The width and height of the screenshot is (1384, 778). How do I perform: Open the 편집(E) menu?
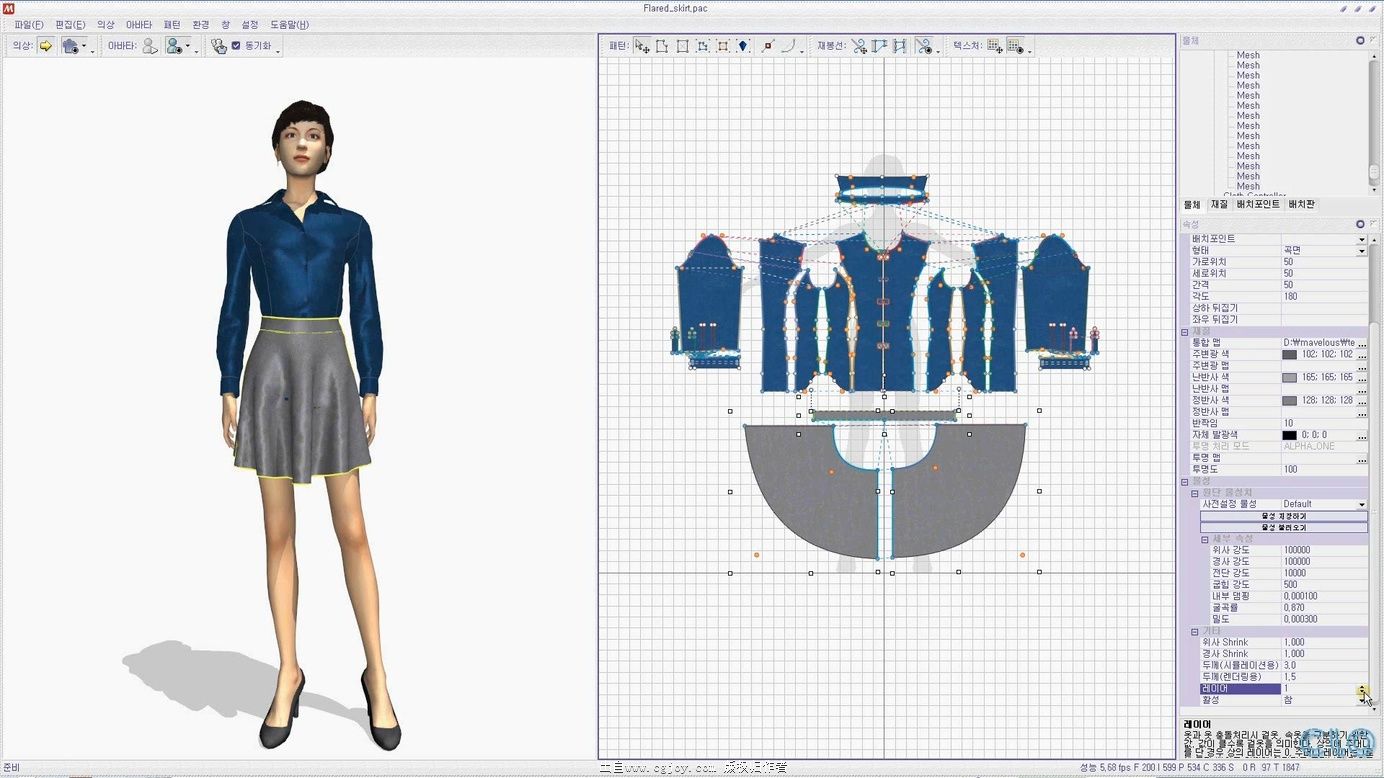click(70, 24)
